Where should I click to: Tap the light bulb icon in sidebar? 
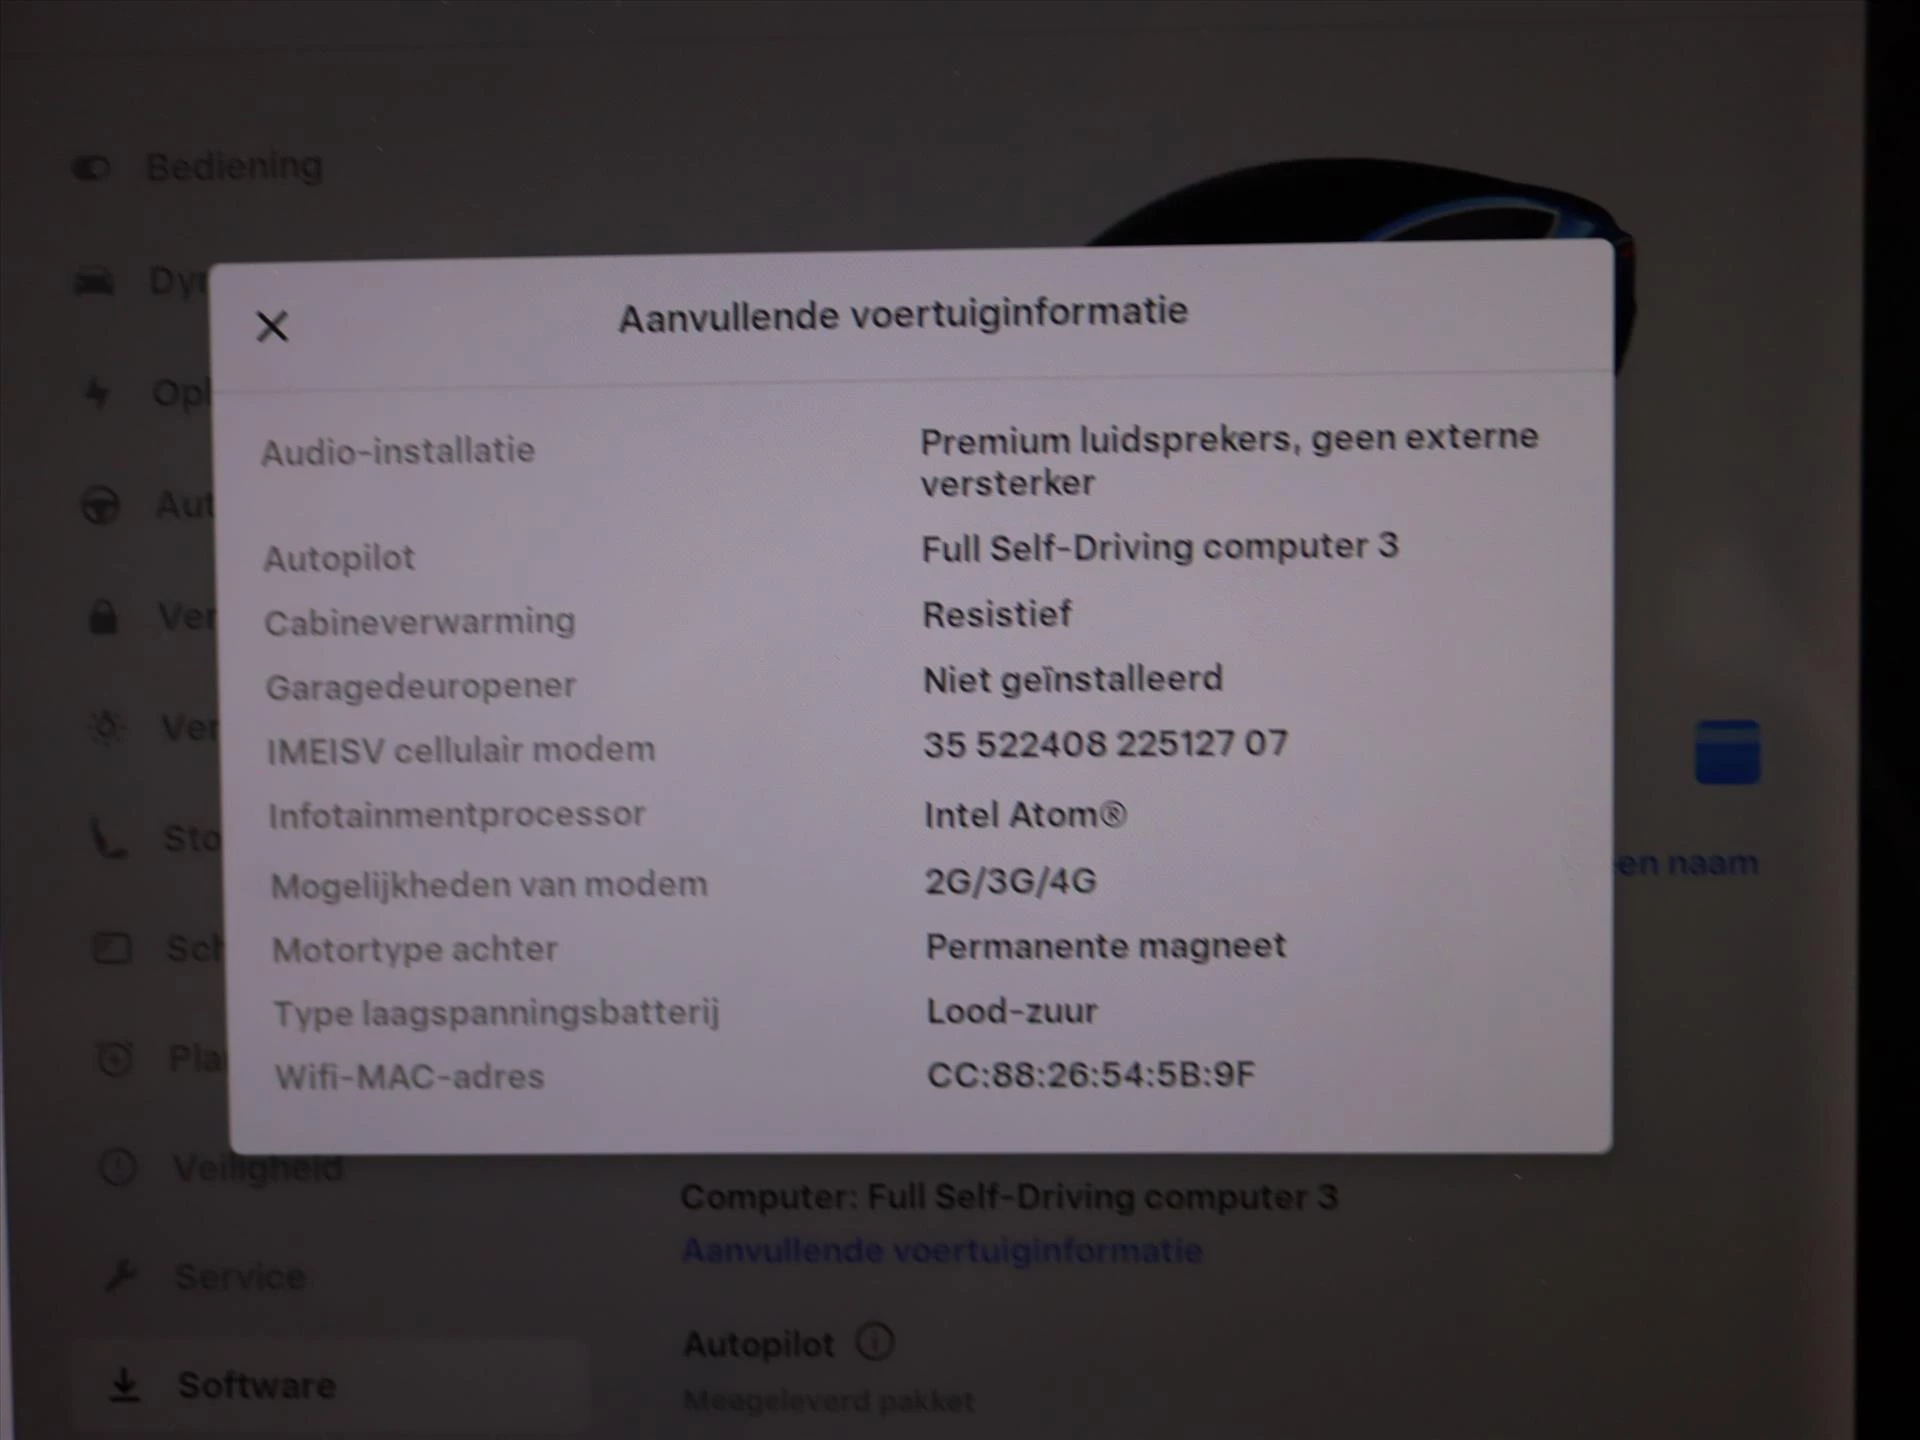click(x=106, y=727)
